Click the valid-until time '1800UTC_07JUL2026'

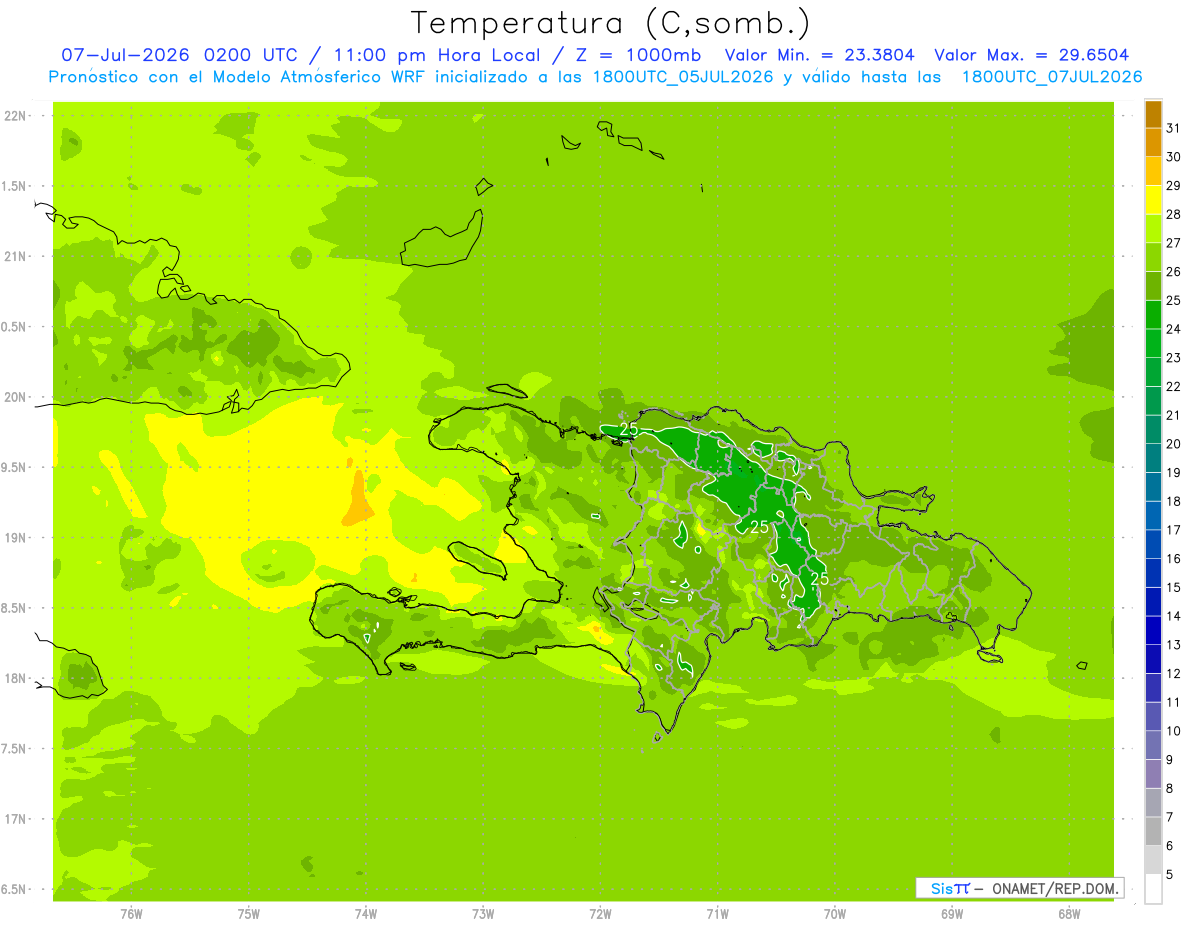tap(1051, 77)
